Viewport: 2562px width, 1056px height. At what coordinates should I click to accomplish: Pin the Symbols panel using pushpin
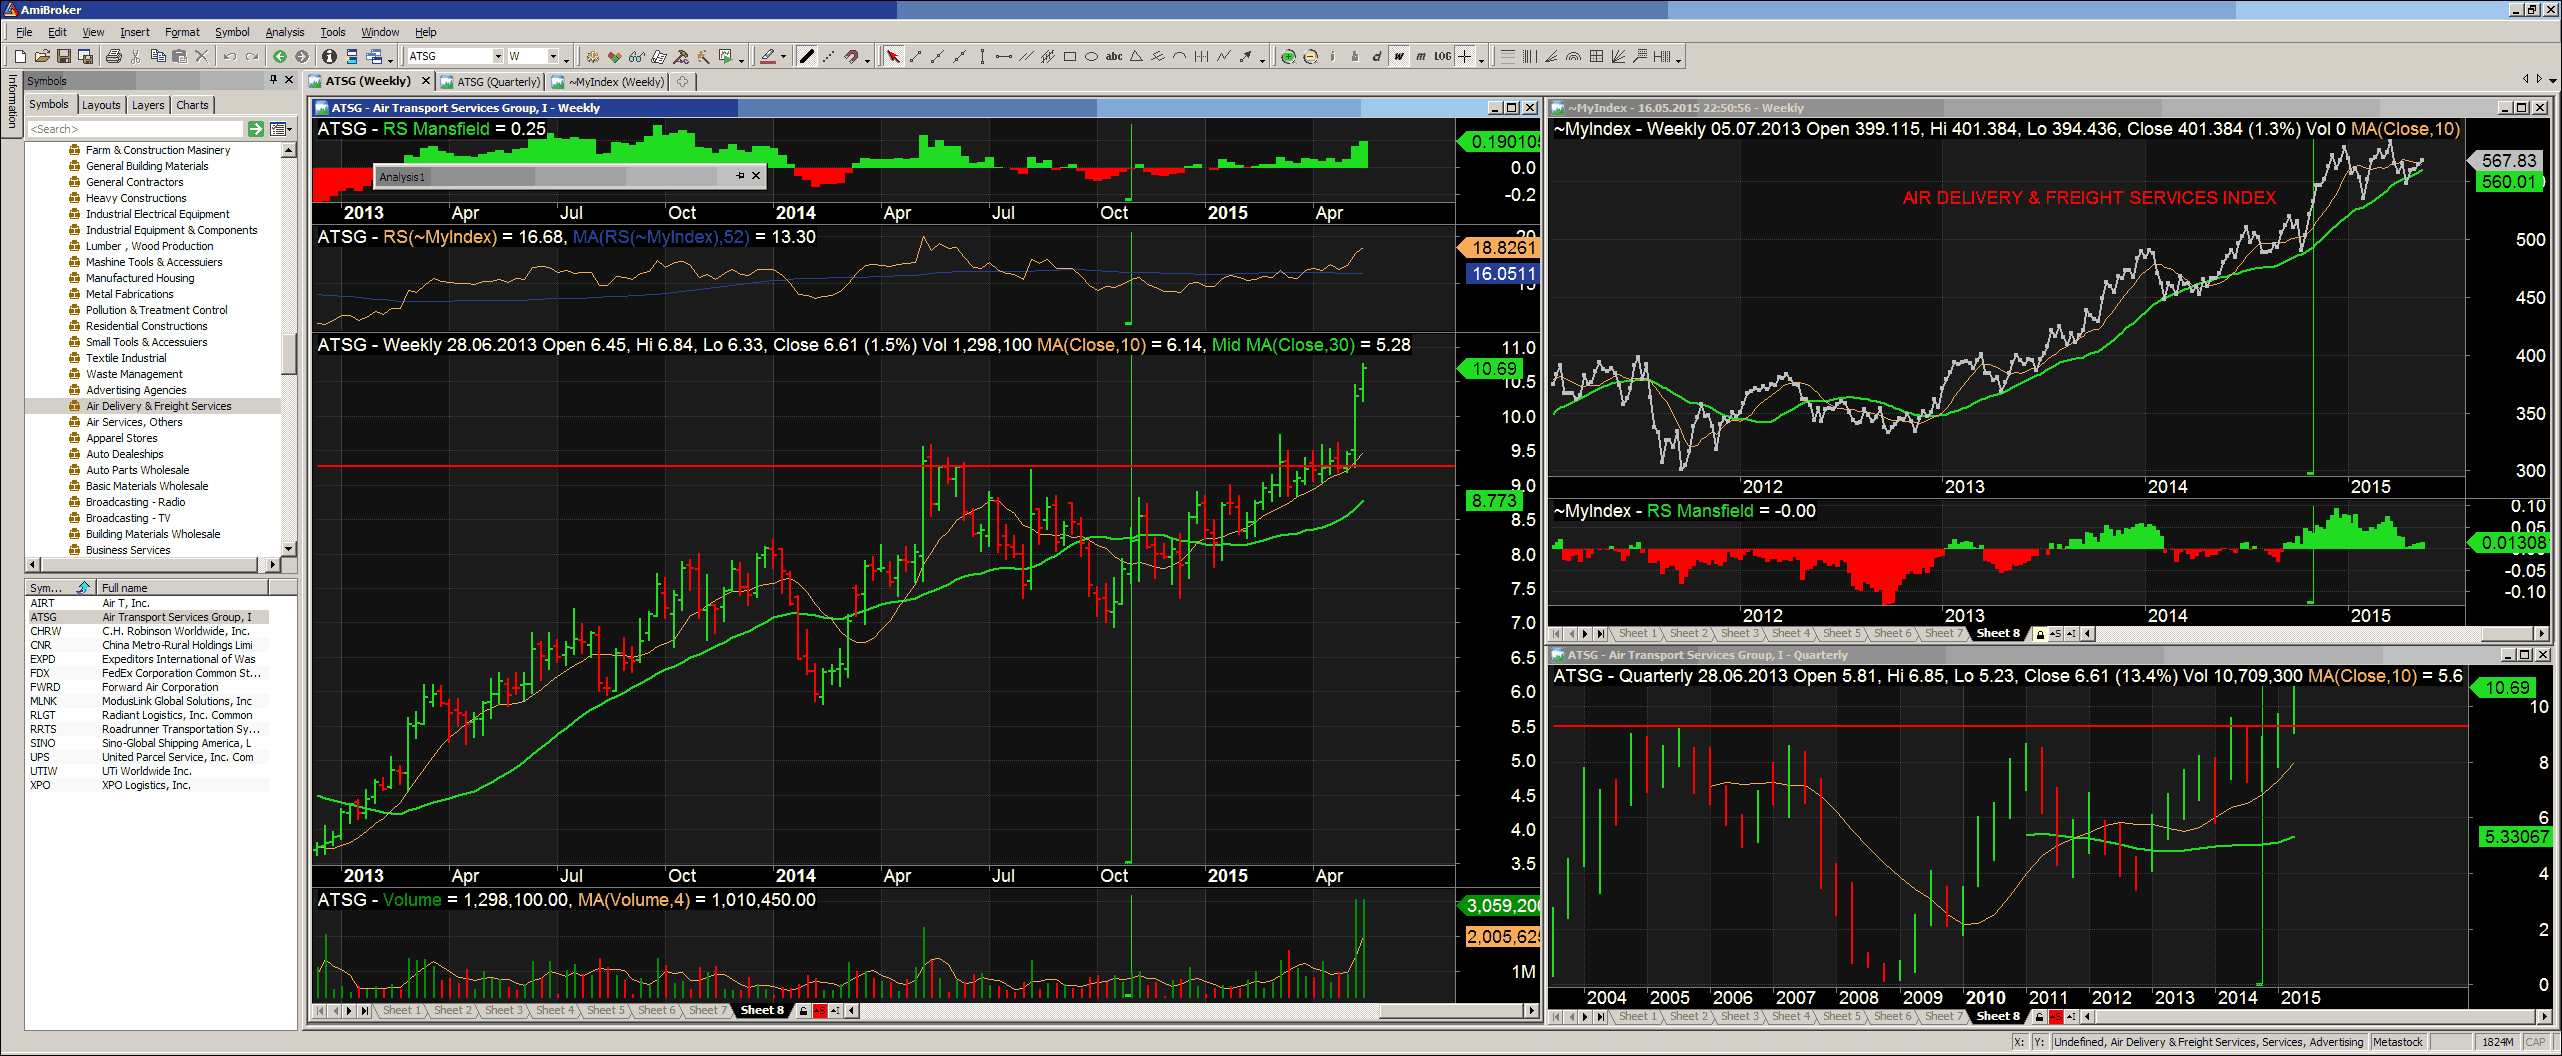(273, 80)
